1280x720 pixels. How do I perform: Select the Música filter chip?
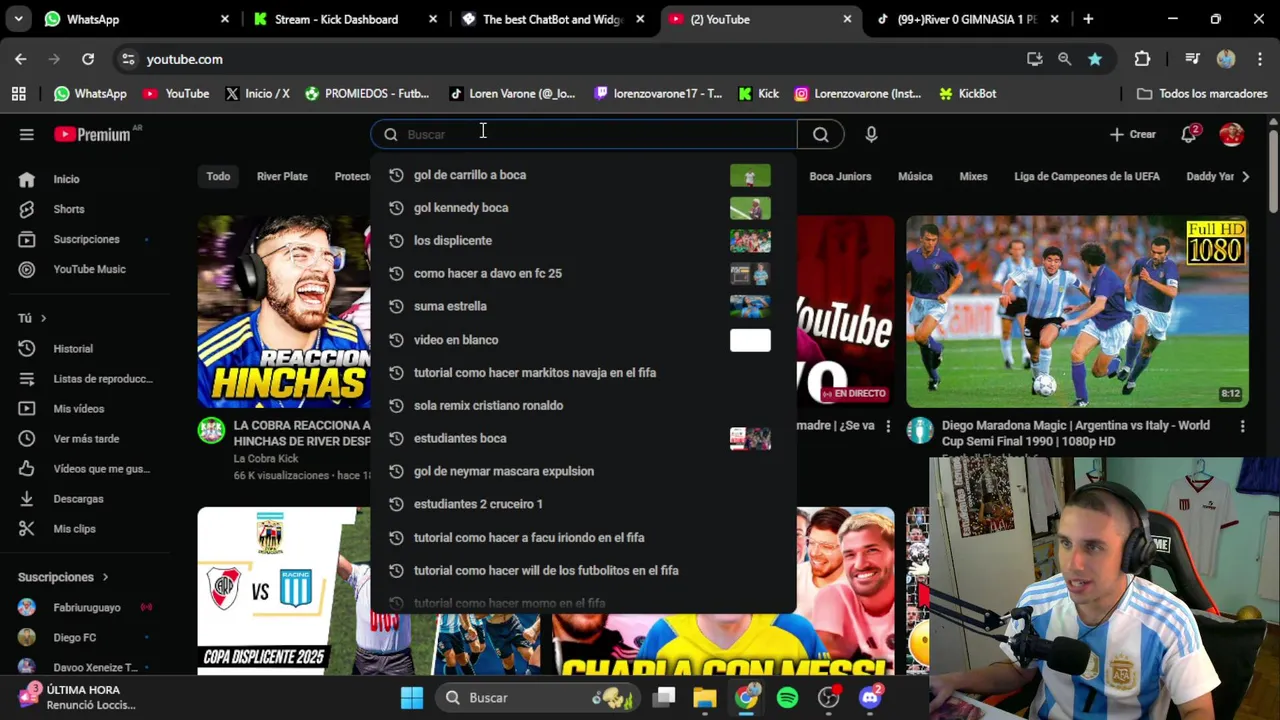[915, 176]
